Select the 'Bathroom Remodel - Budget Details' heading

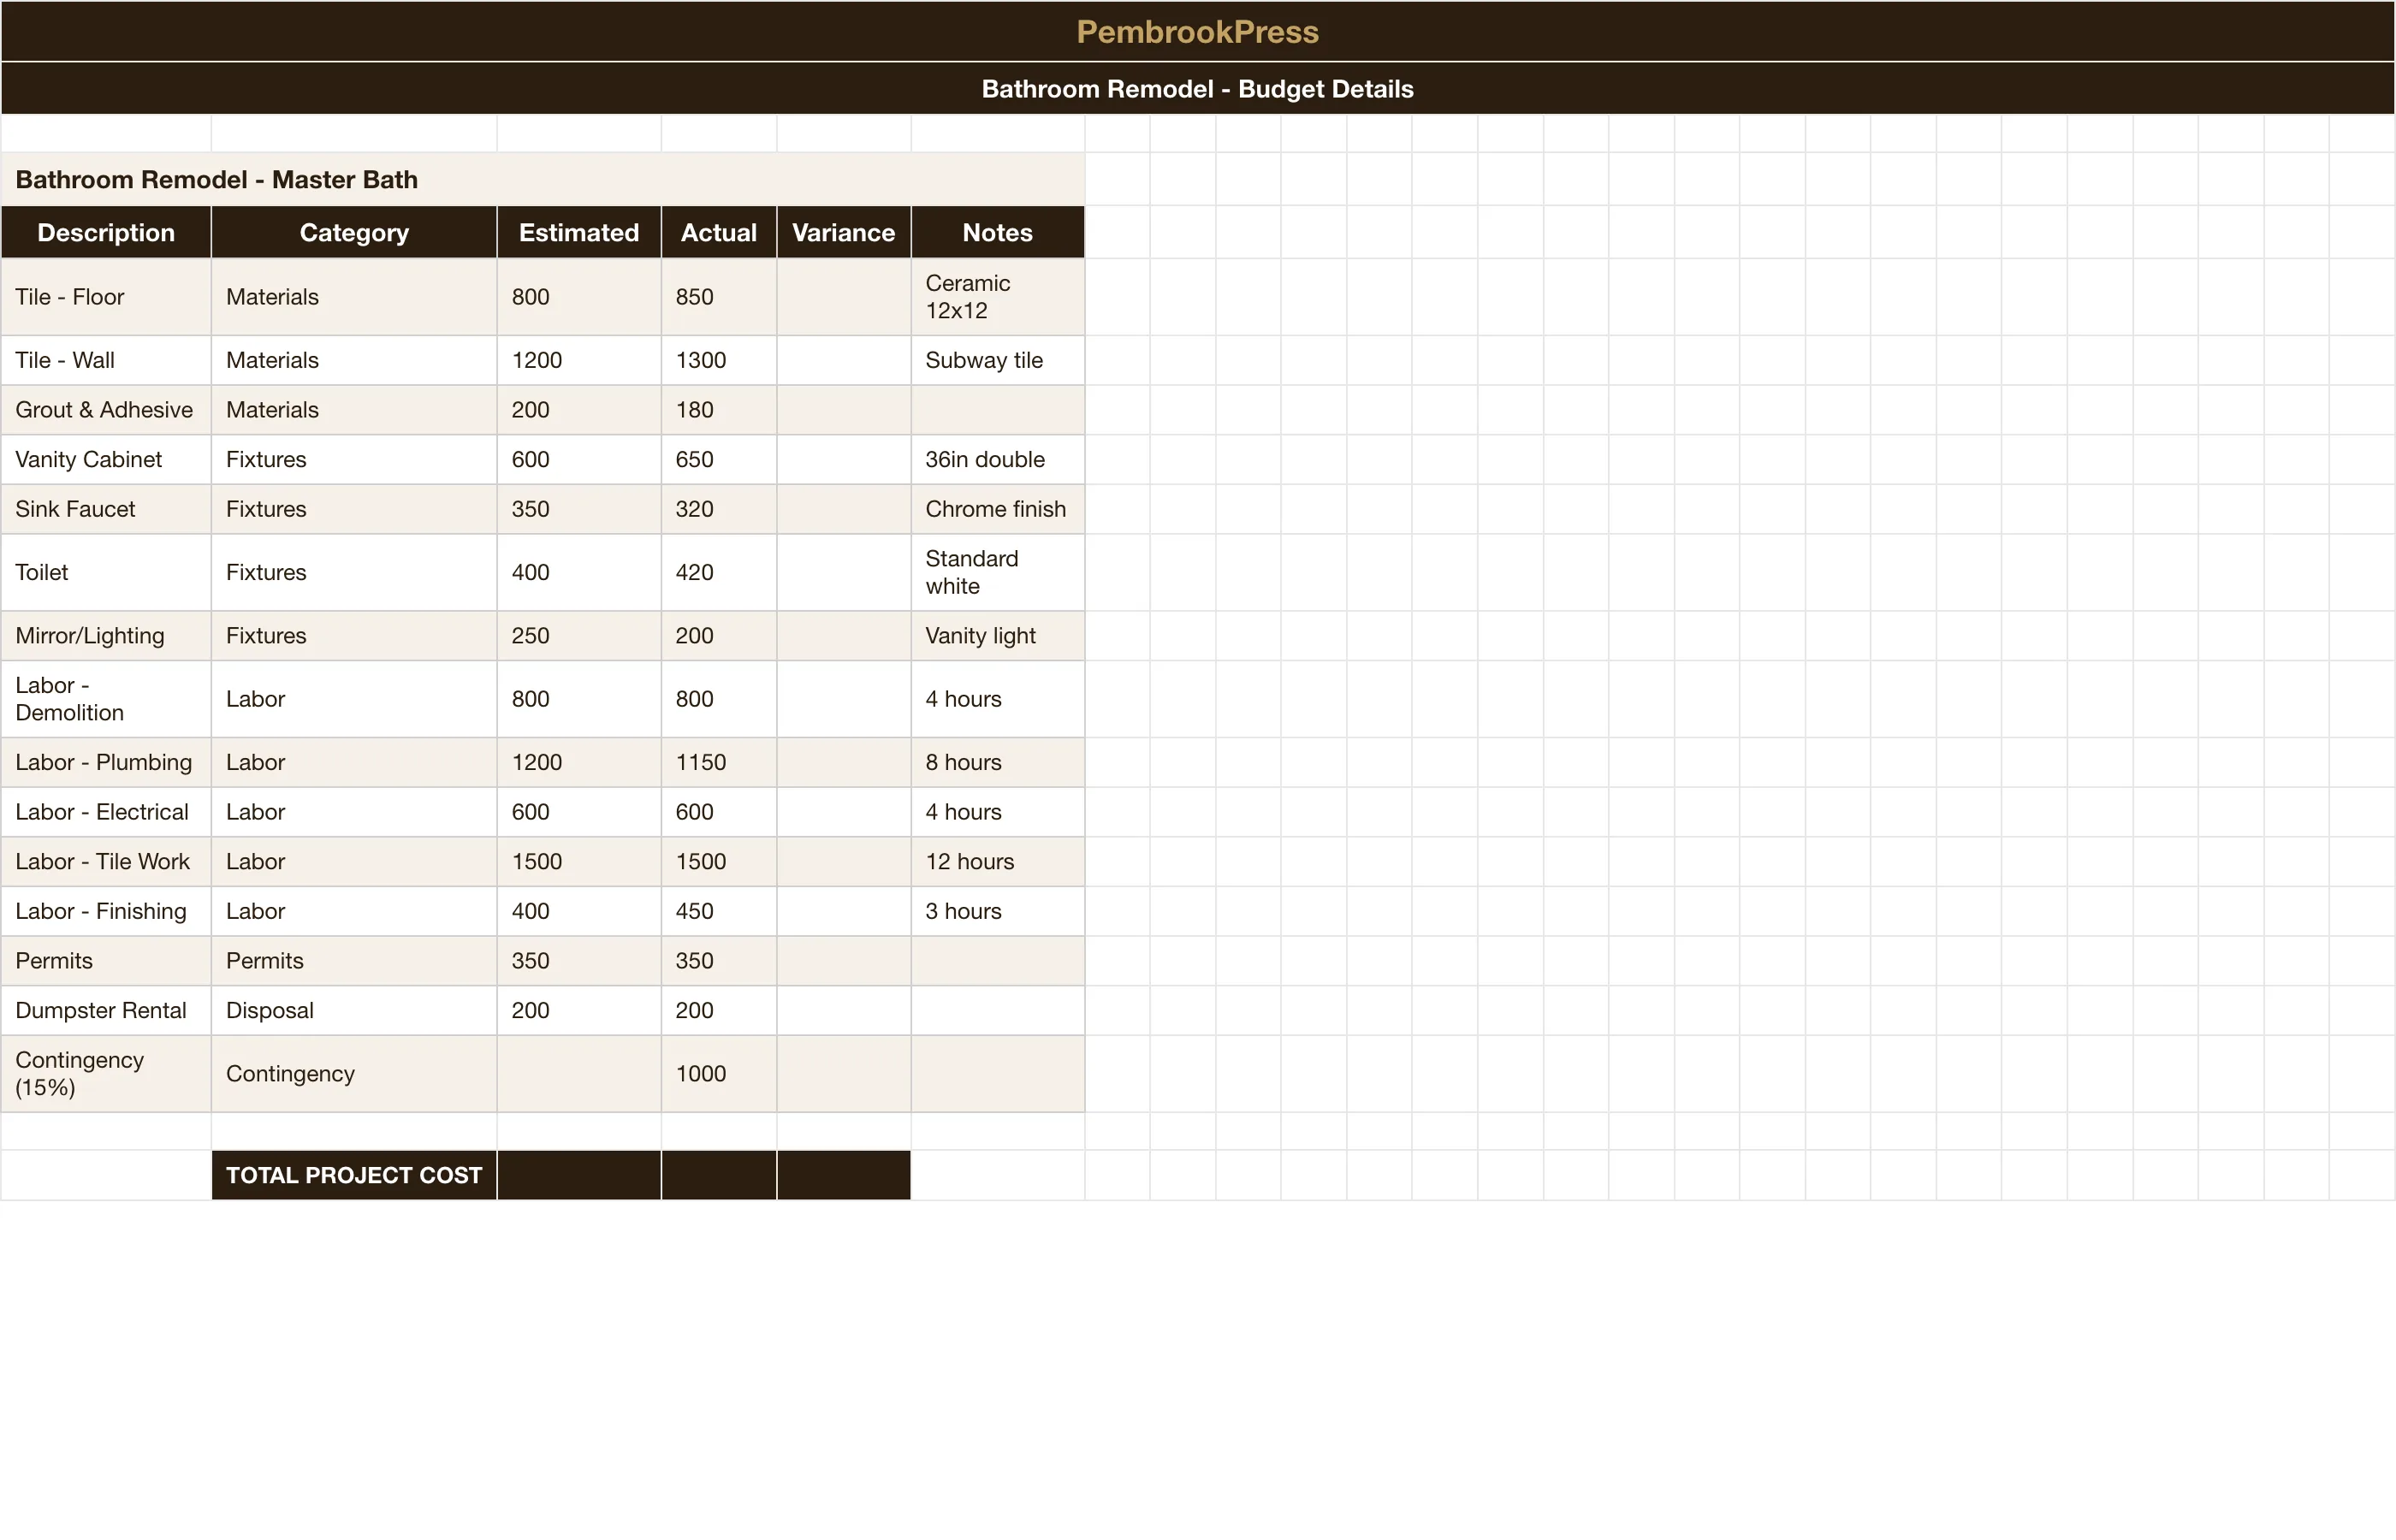pyautogui.click(x=1197, y=89)
